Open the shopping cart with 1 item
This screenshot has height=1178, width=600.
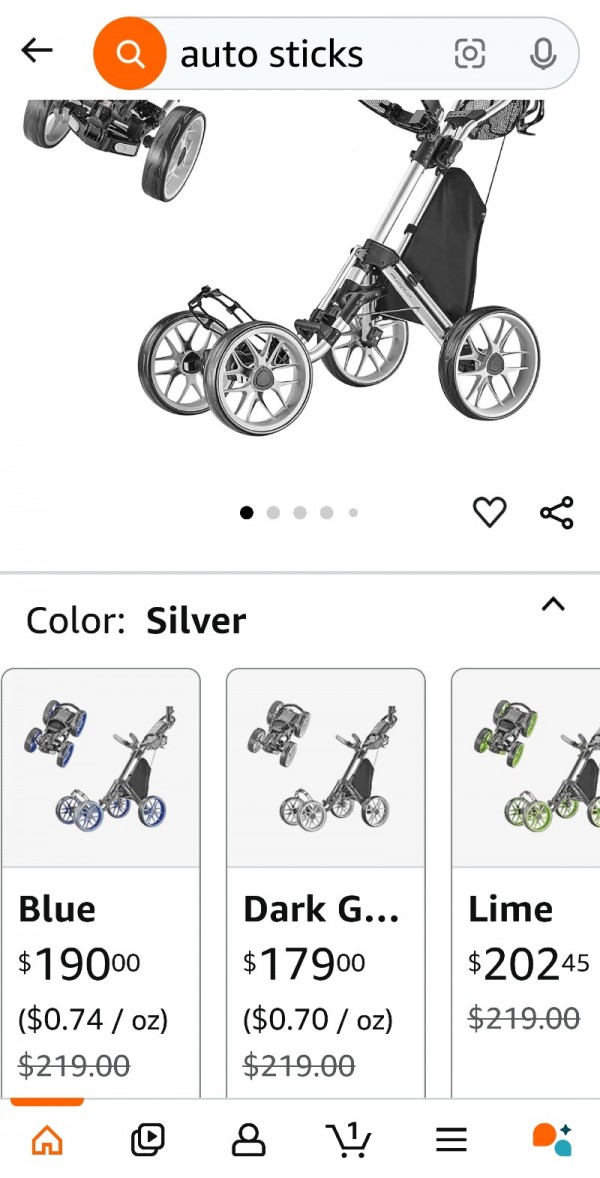(x=350, y=1138)
